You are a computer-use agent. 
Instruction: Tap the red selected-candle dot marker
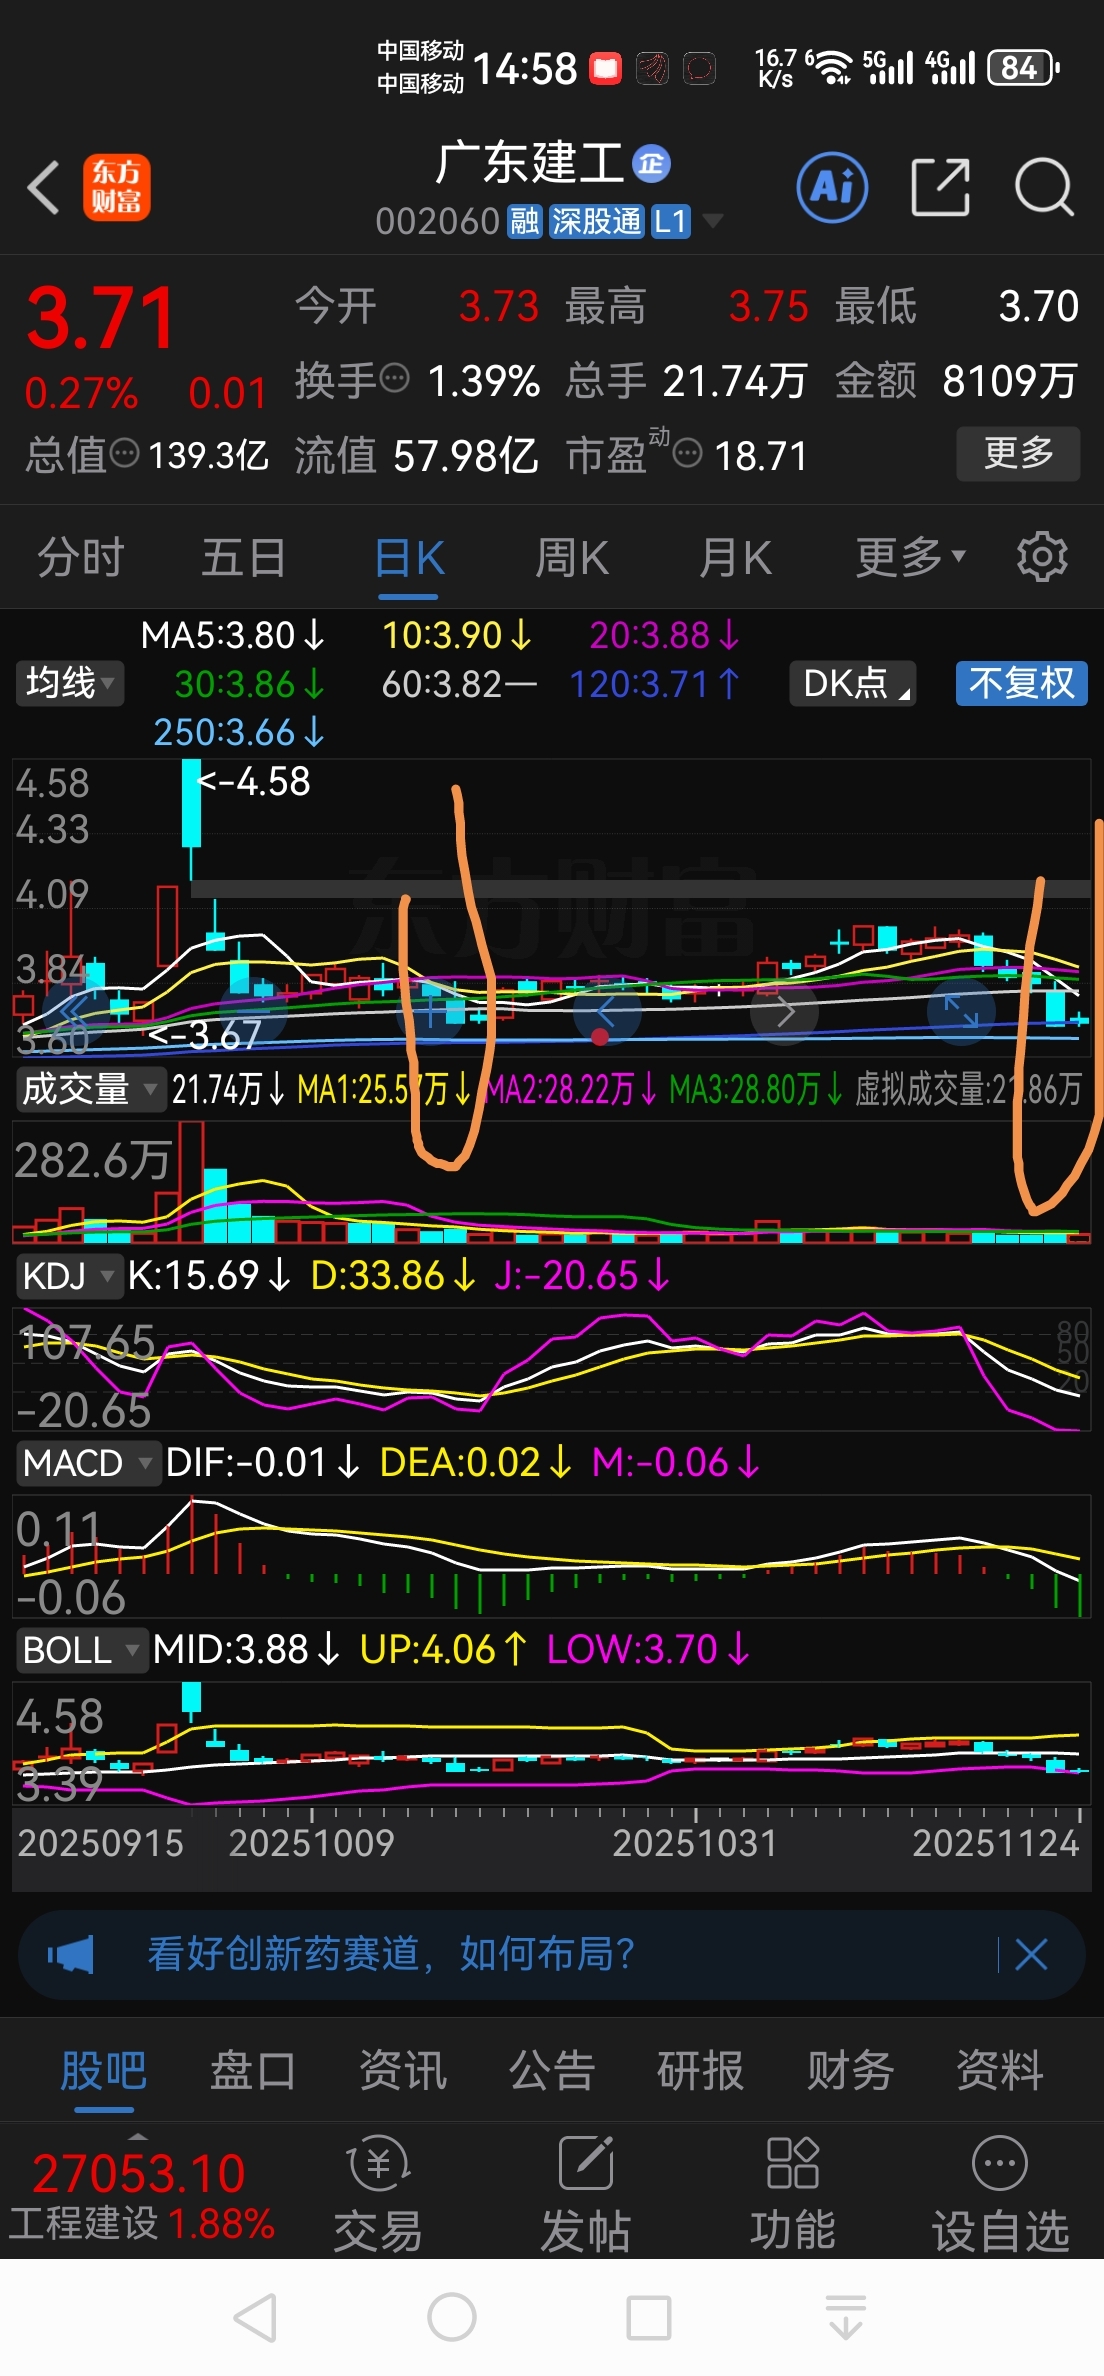(600, 1037)
